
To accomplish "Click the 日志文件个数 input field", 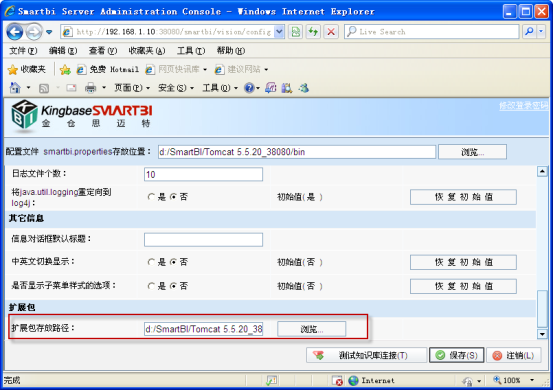I will (x=203, y=174).
